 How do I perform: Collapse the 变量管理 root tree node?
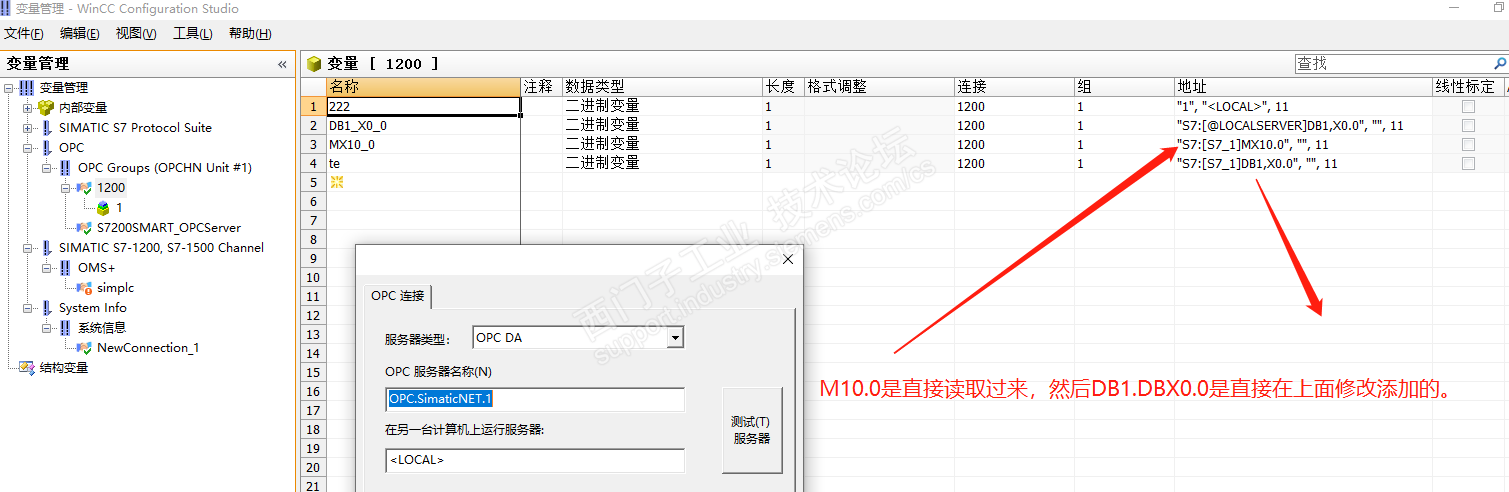tap(9, 88)
